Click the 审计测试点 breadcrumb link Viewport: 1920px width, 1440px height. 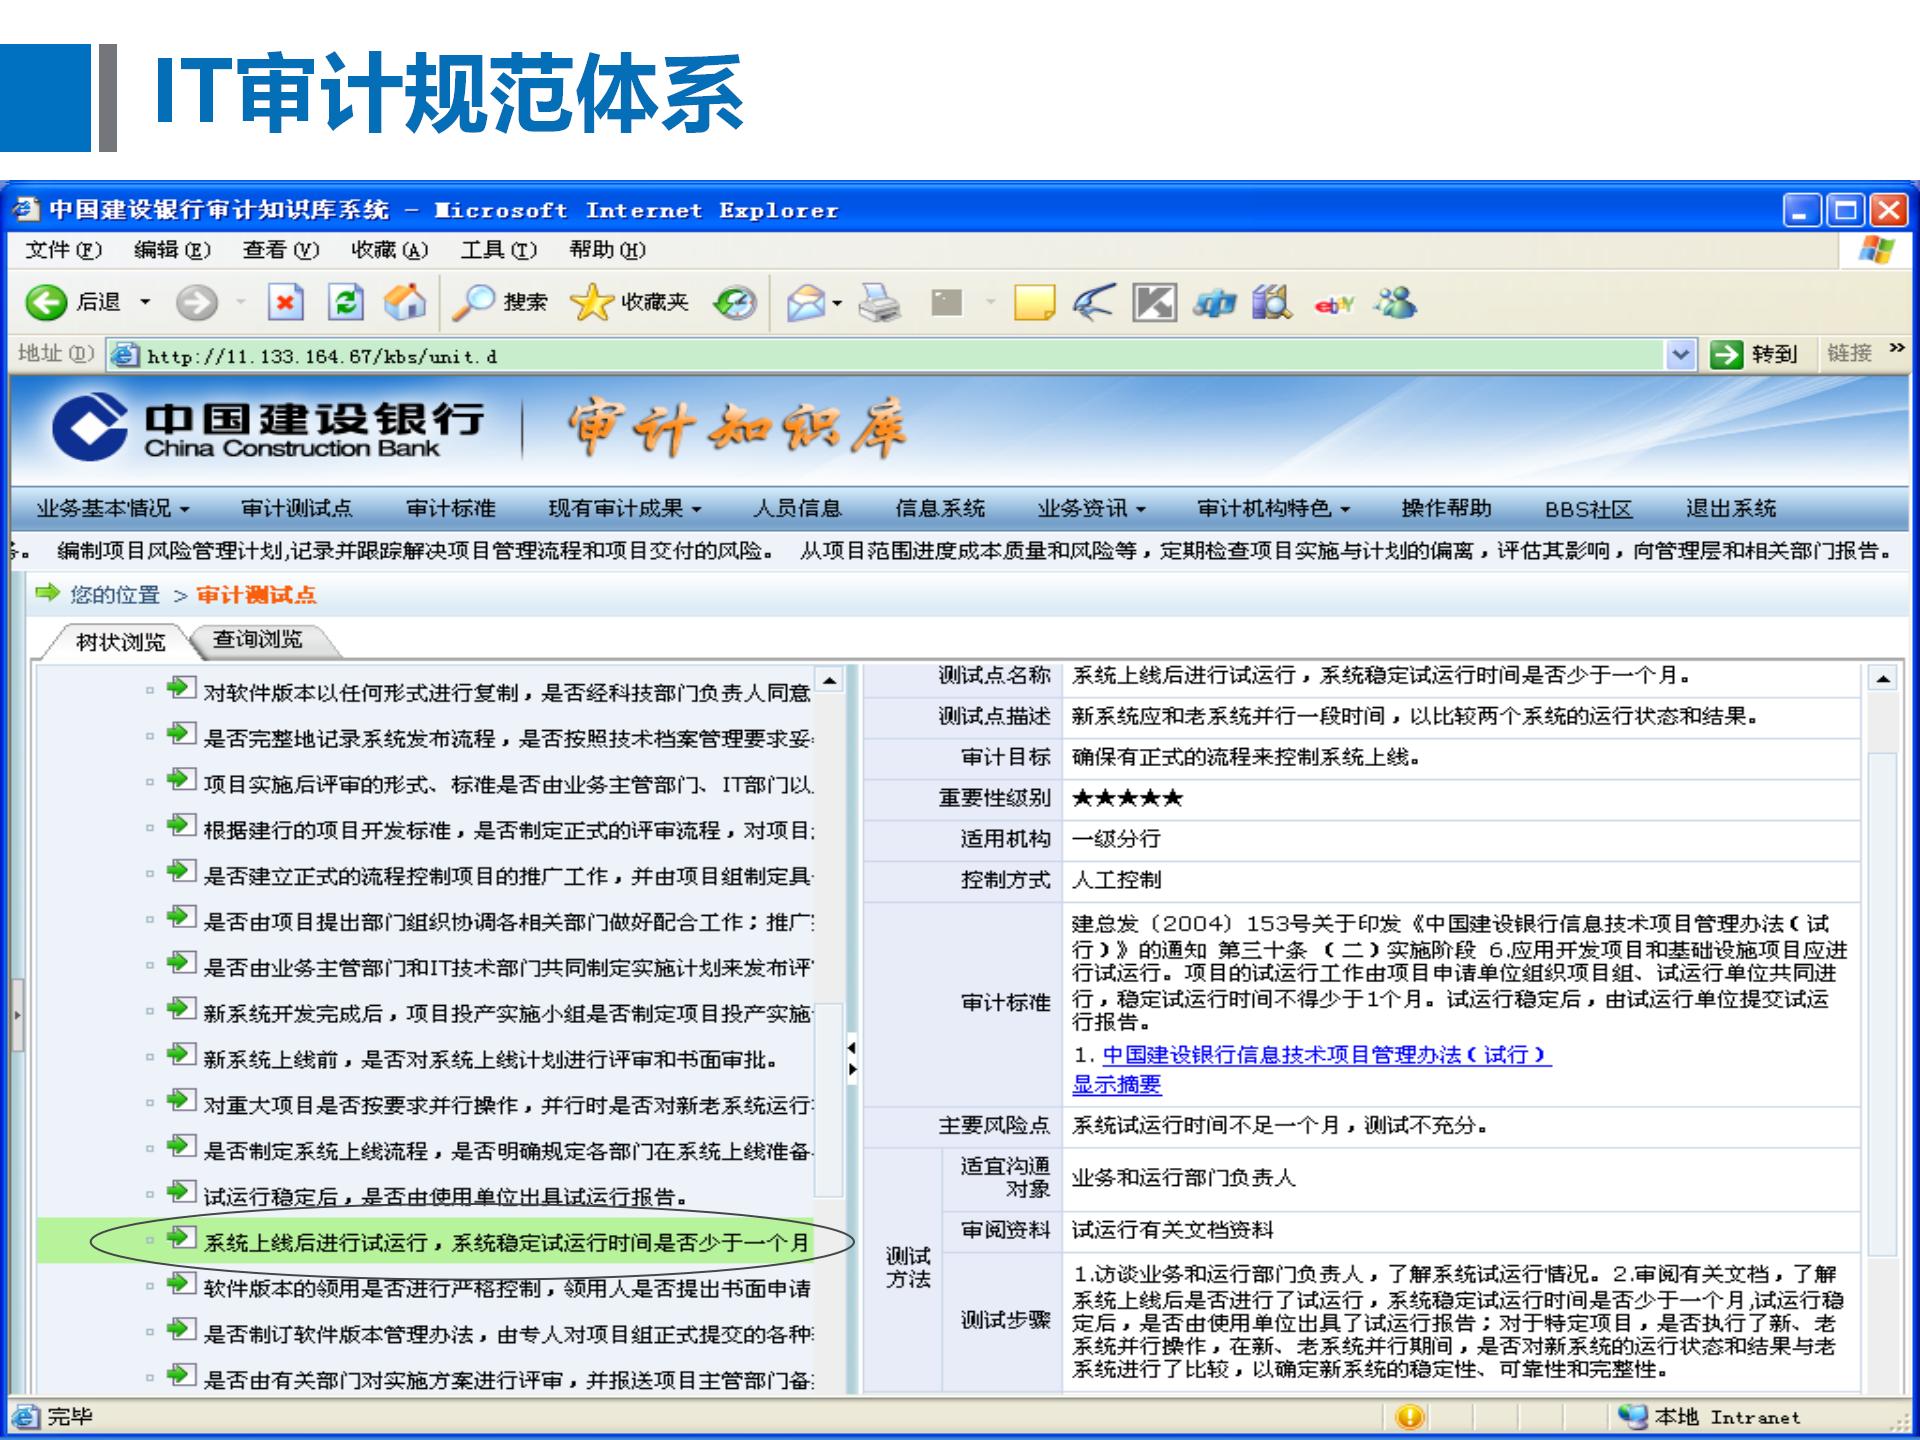click(256, 595)
